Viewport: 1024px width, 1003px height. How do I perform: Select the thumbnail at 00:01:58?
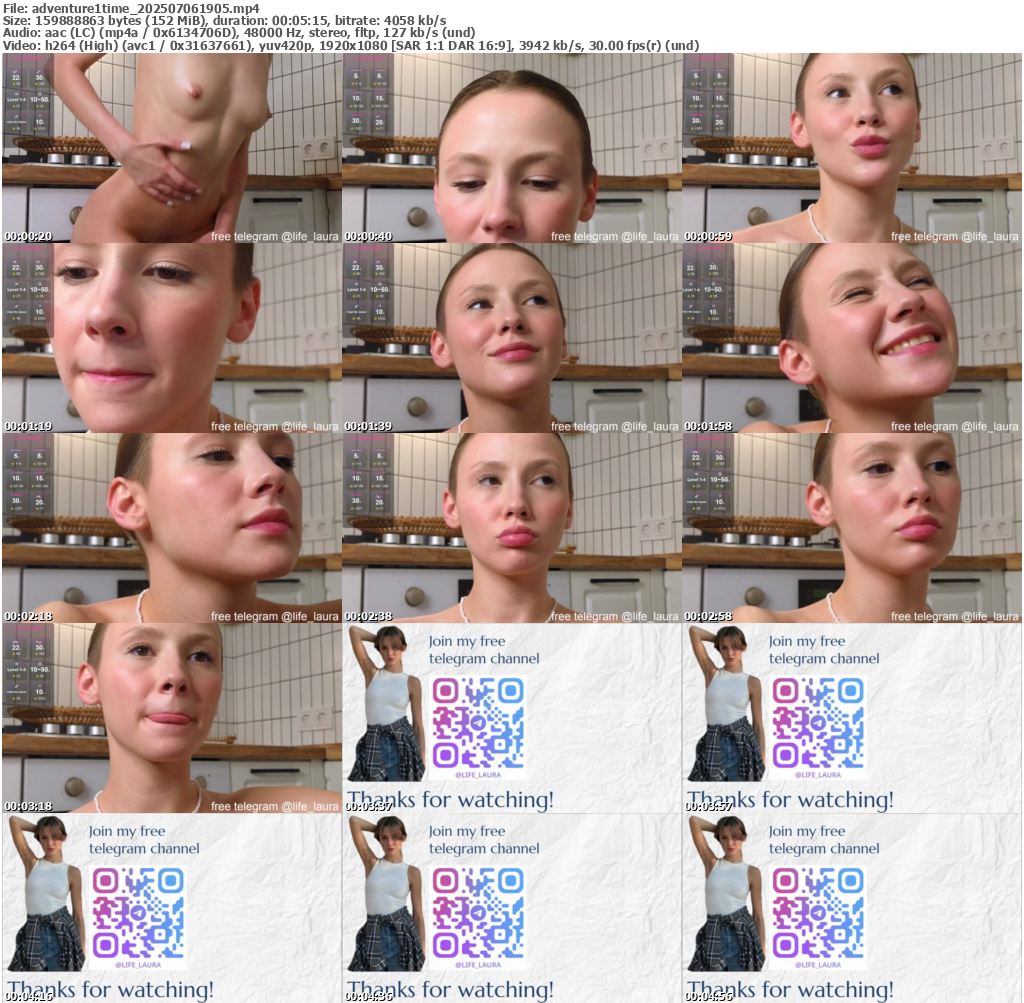[x=851, y=338]
